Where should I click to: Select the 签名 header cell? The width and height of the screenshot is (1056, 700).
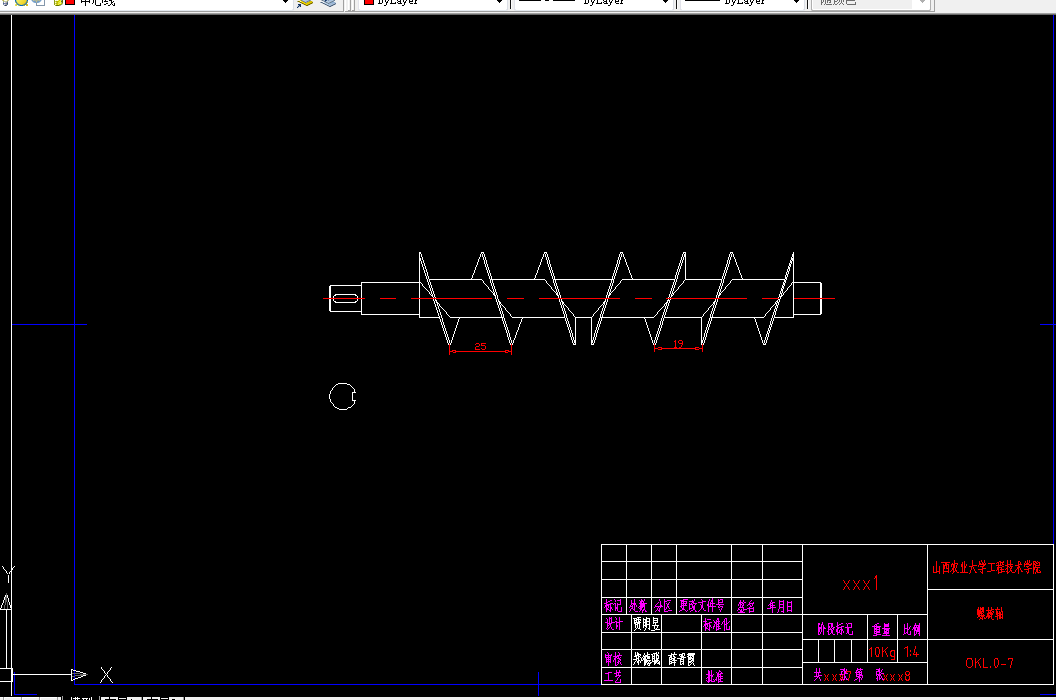[746, 606]
